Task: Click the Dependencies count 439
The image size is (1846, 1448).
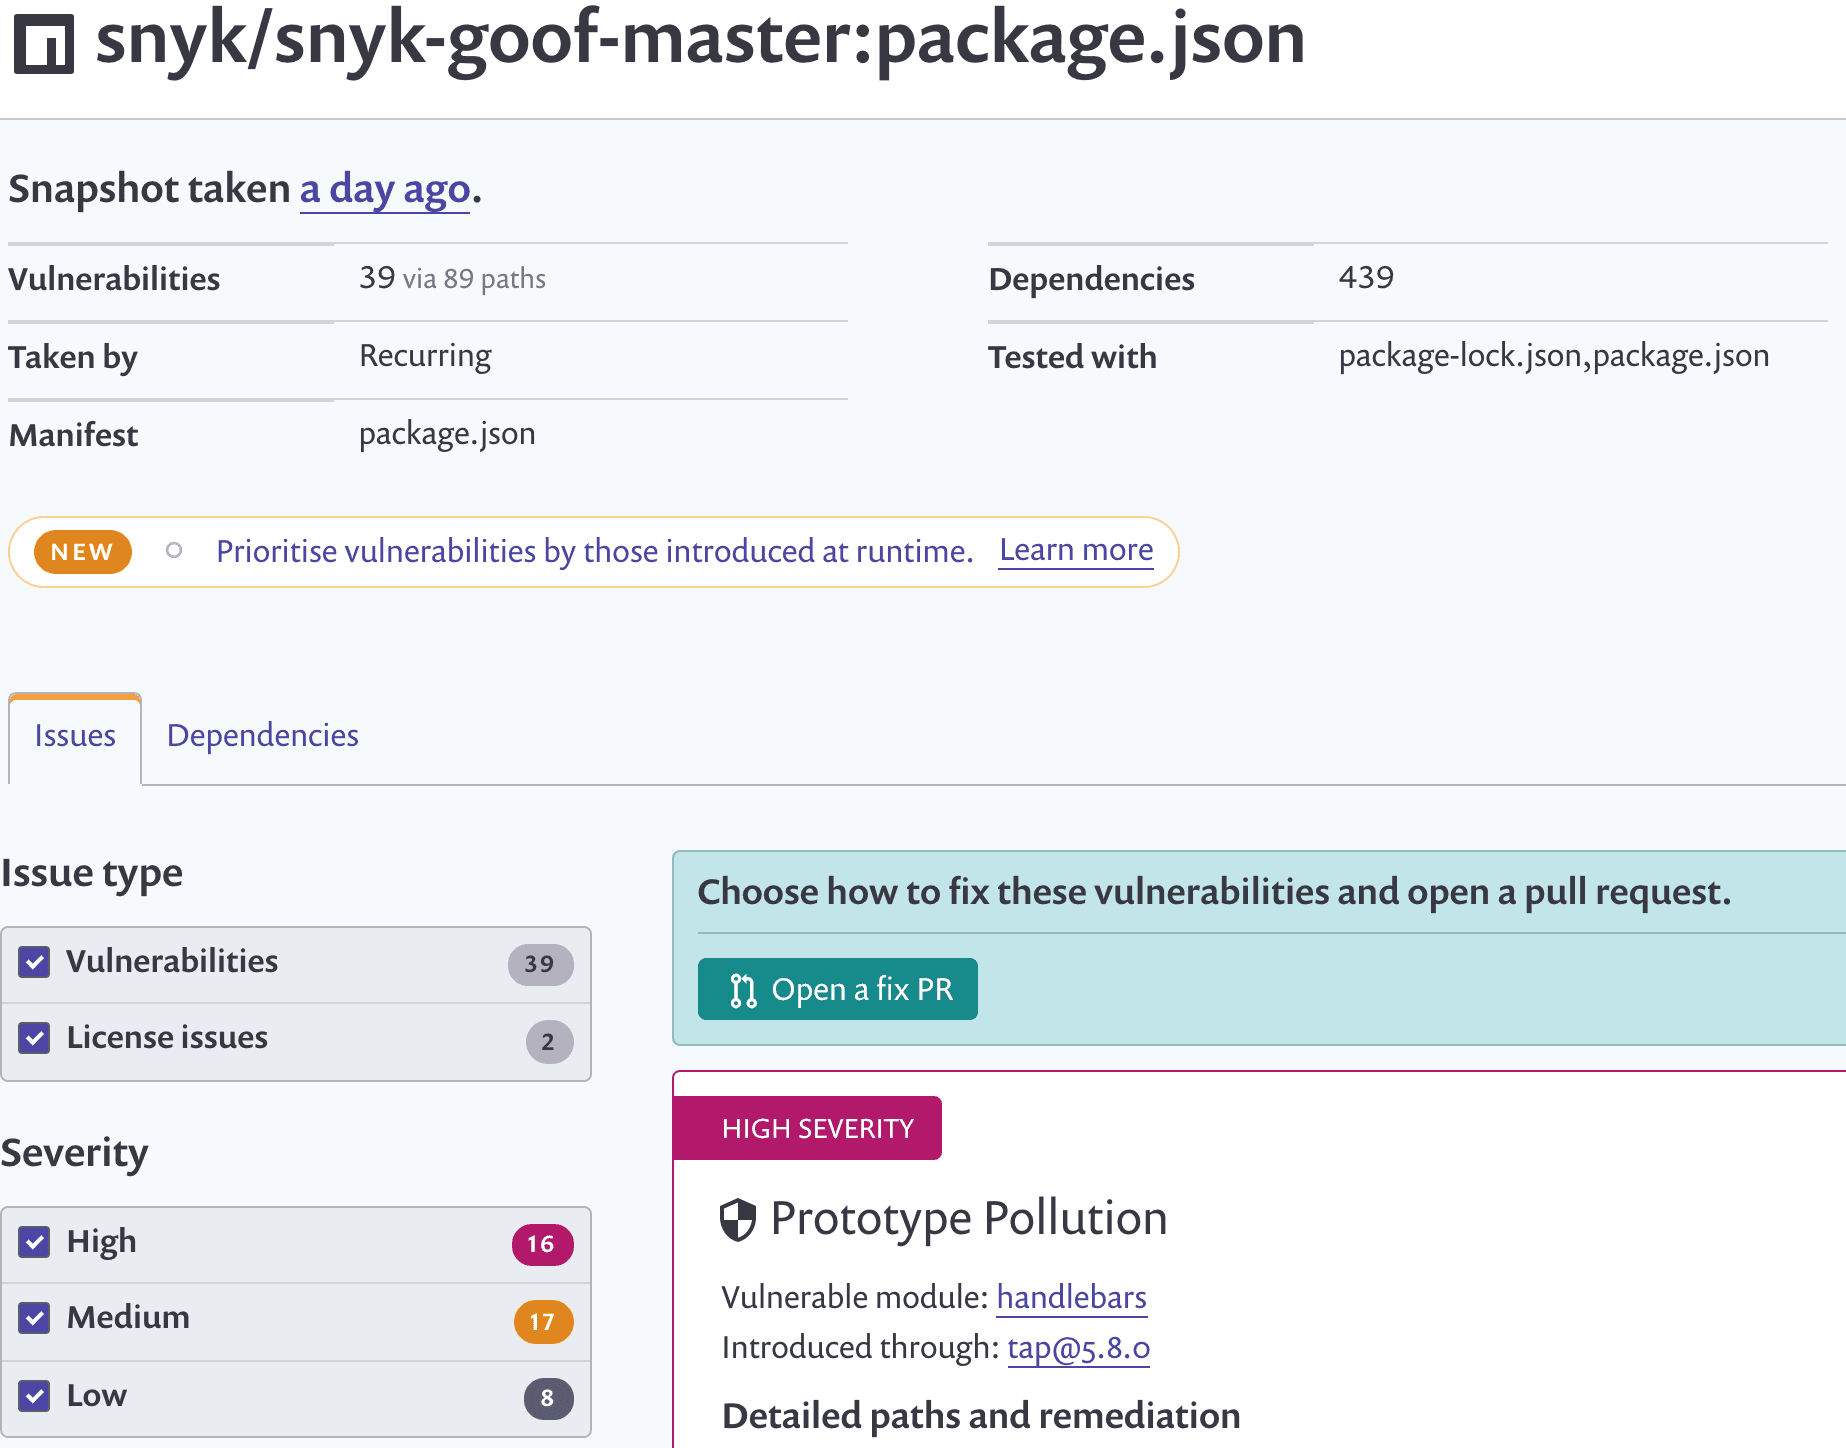Action: pyautogui.click(x=1366, y=277)
